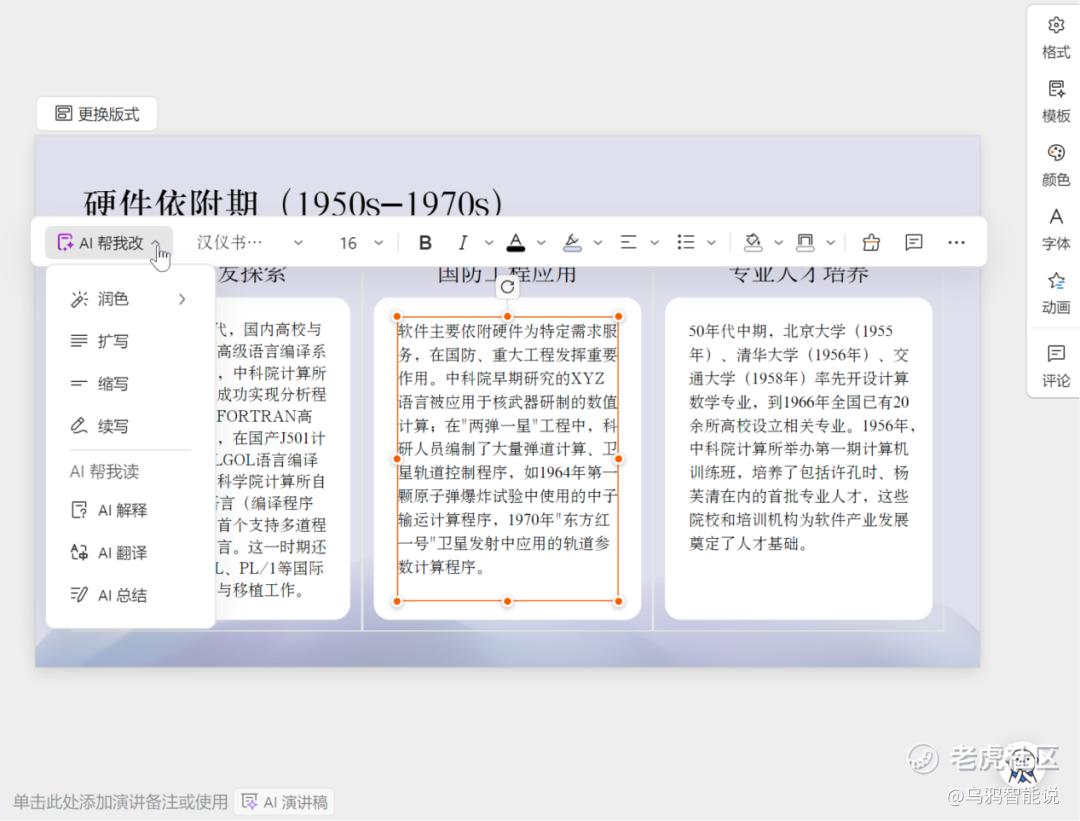Click the 专业人才培养 heading
This screenshot has width=1080, height=821.
coord(798,273)
